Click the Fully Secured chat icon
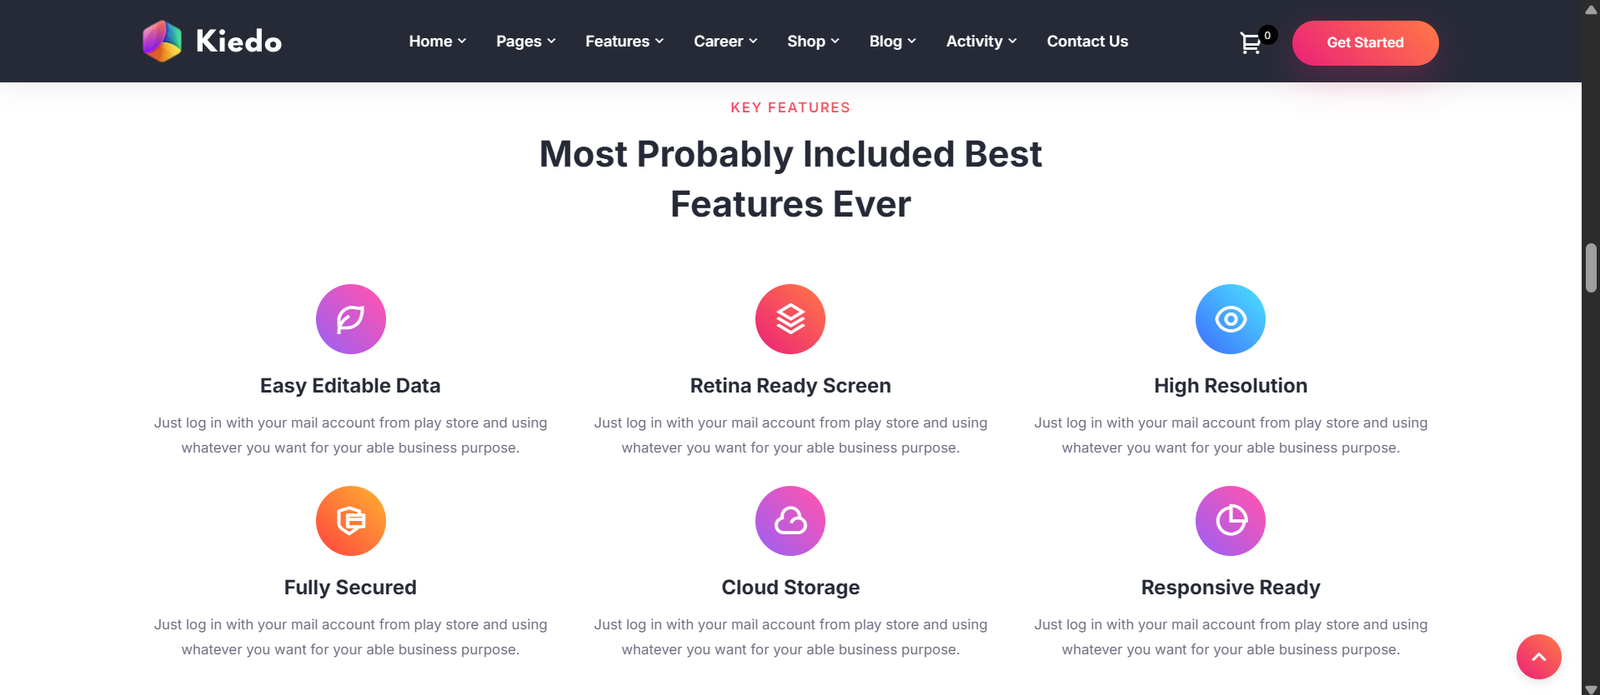The image size is (1600, 695). (350, 521)
